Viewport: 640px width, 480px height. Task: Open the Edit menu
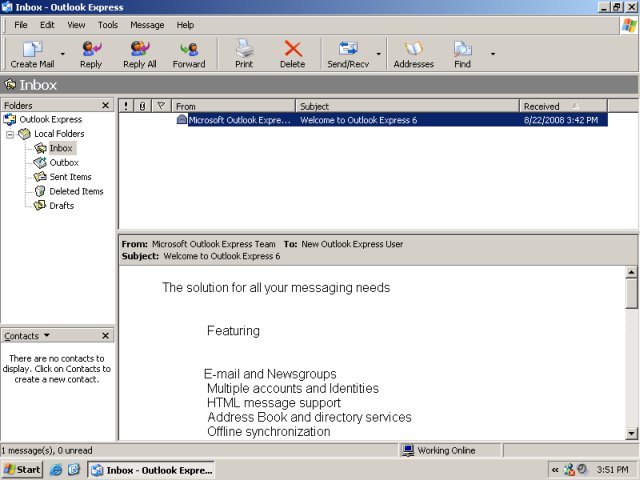pos(47,25)
